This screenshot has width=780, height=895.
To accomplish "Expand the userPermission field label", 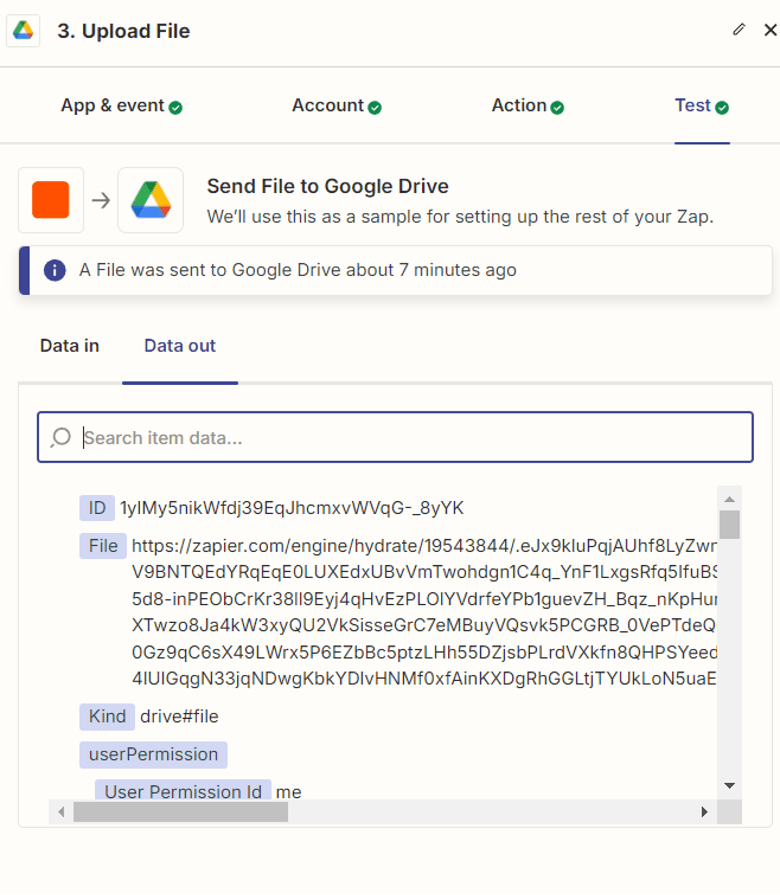I will pyautogui.click(x=153, y=754).
